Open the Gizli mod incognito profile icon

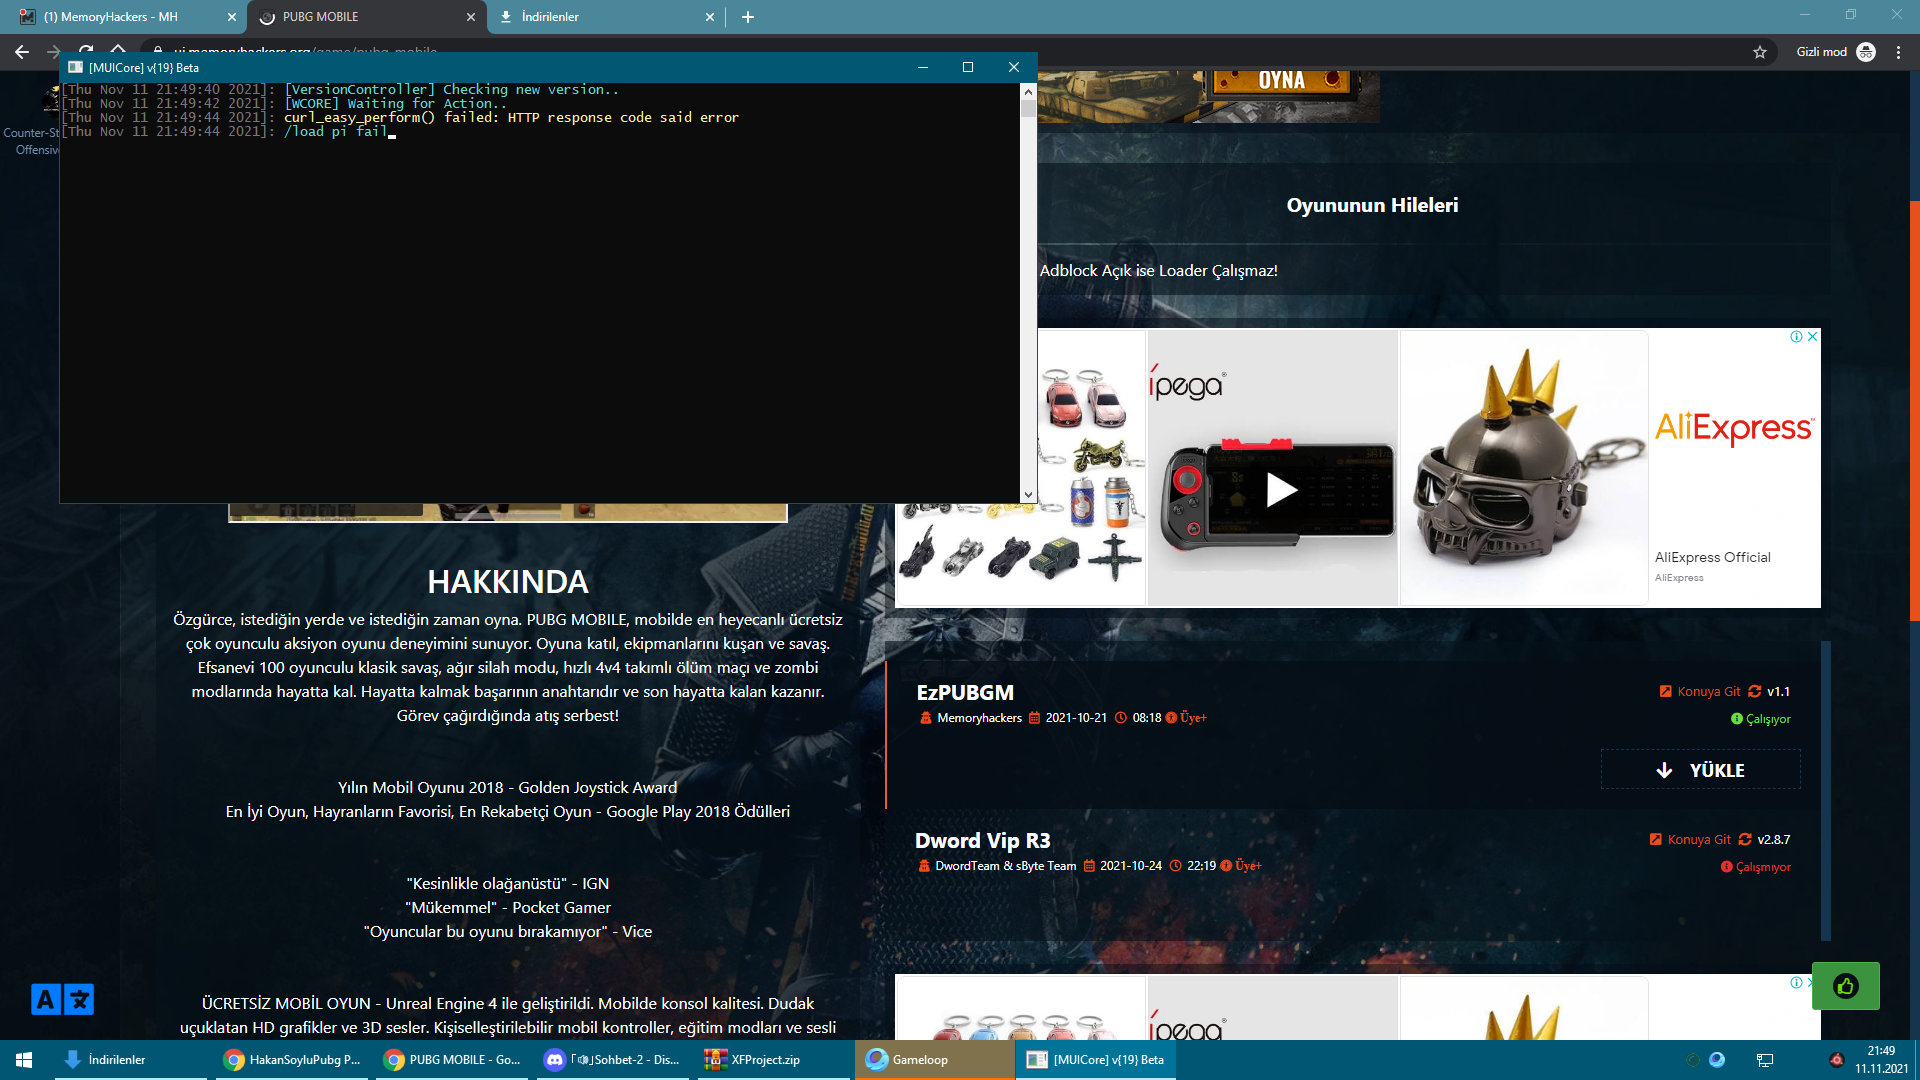tap(1866, 52)
